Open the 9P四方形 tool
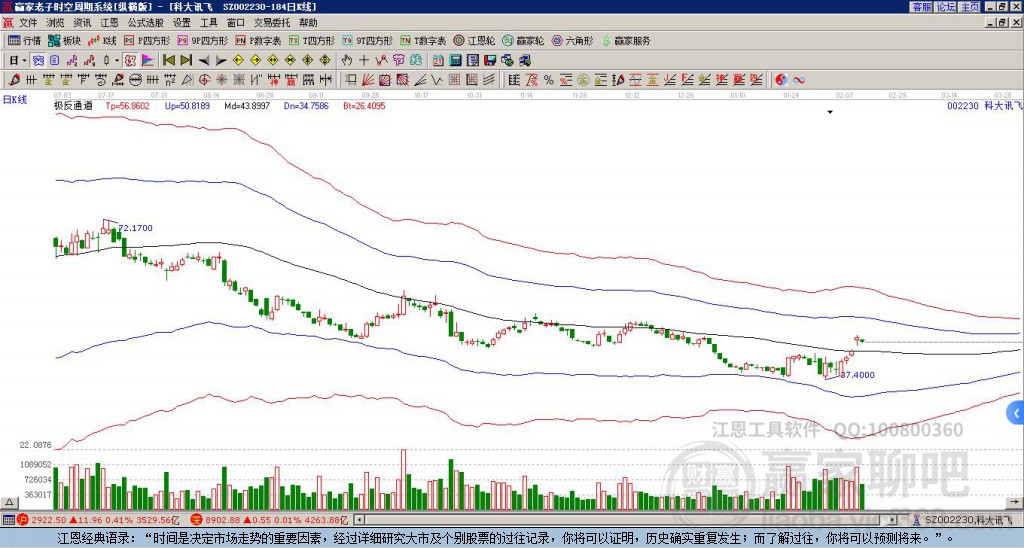This screenshot has width=1024, height=548. point(202,41)
